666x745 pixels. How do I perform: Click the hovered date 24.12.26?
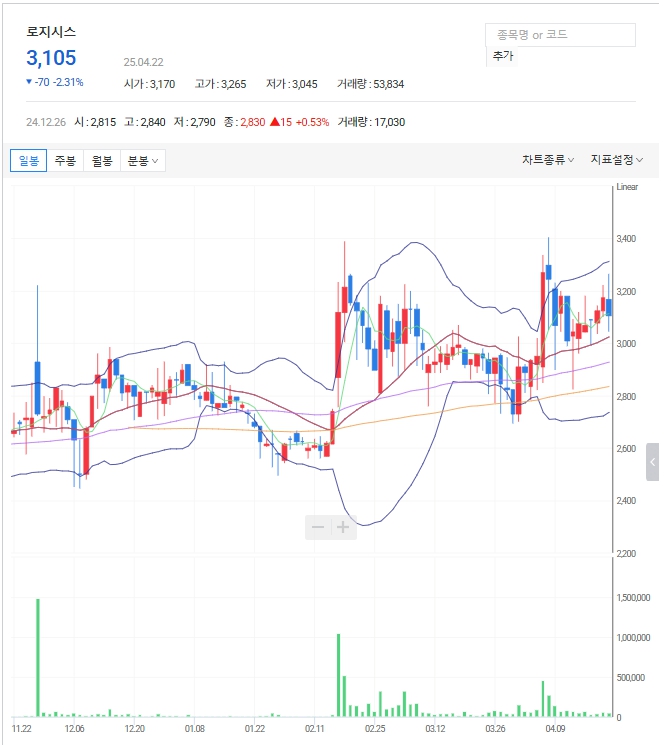click(46, 122)
